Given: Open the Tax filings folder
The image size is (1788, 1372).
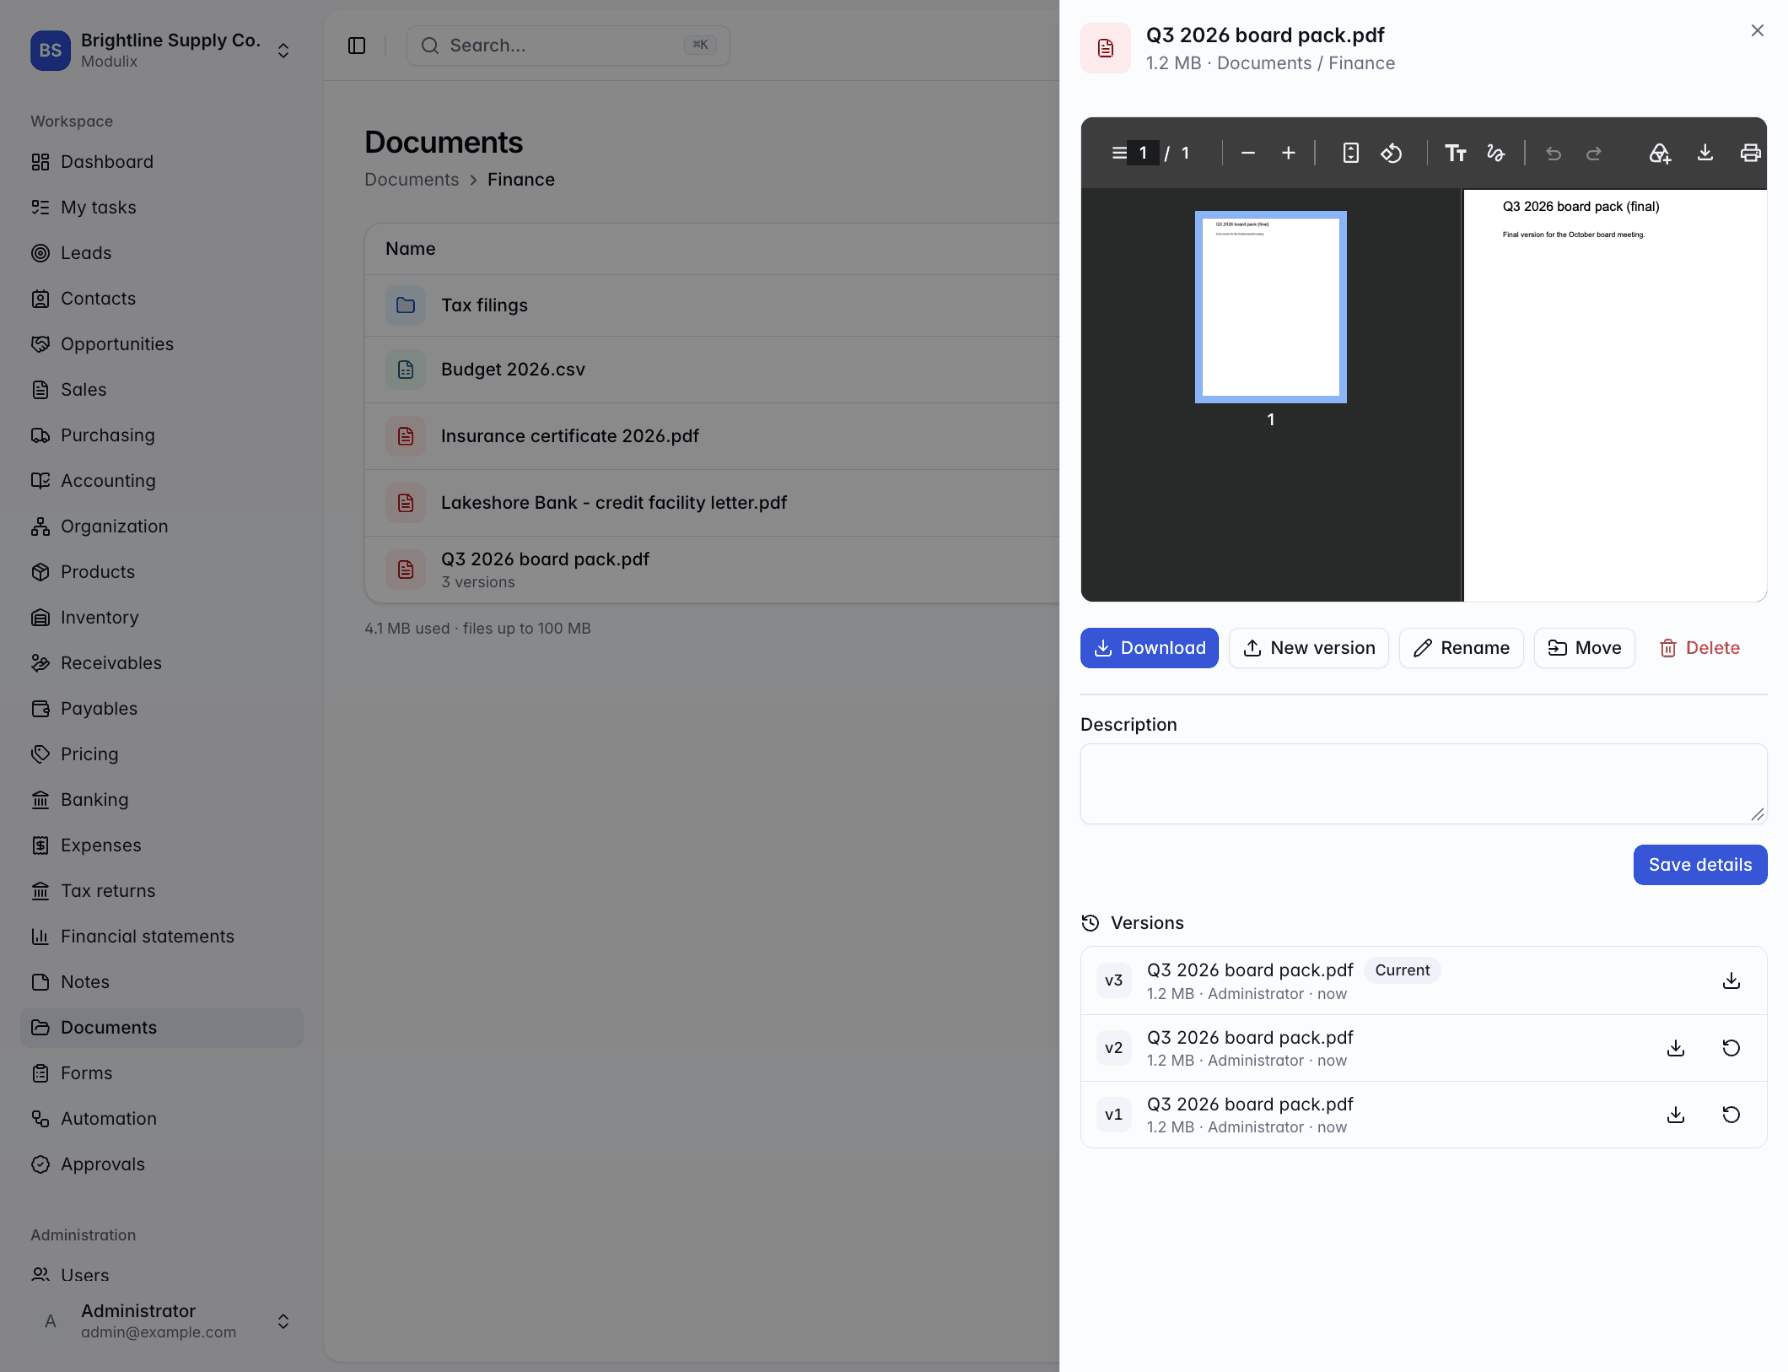Looking at the screenshot, I should point(712,305).
